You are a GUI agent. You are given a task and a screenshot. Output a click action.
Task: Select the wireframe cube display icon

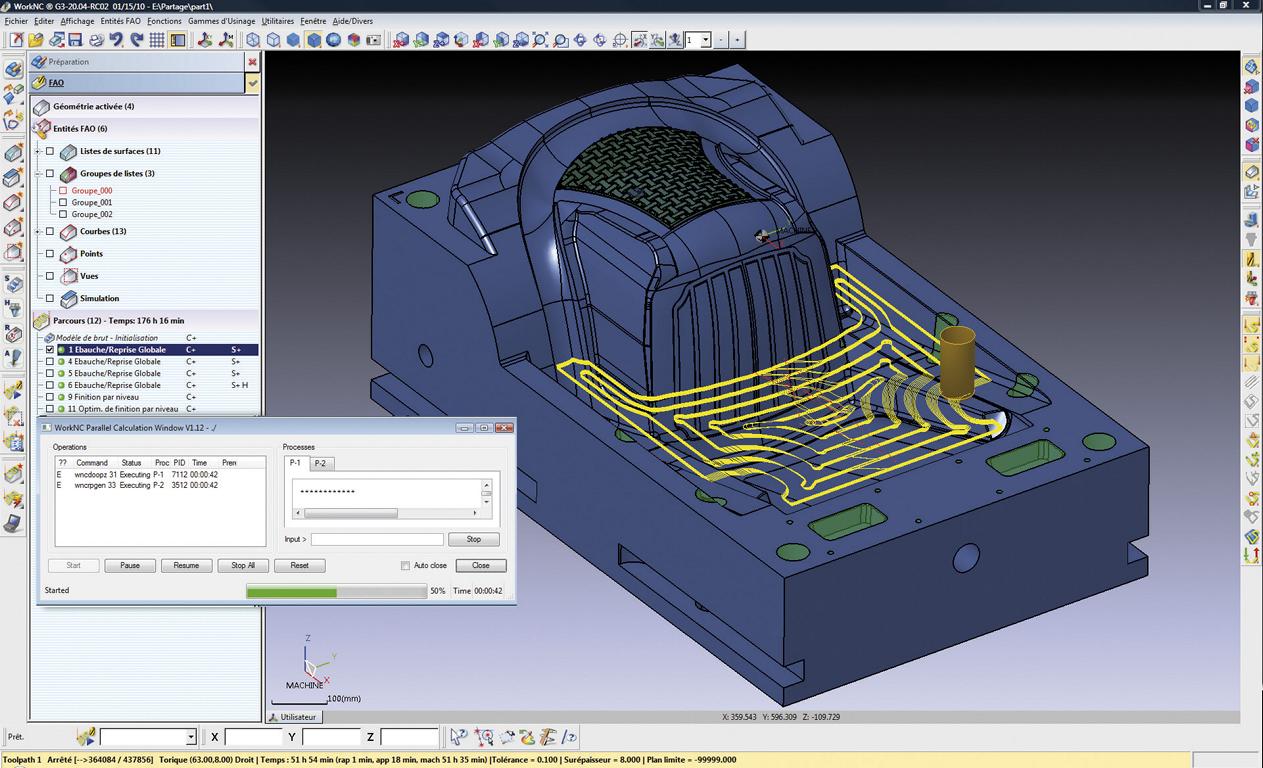(253, 40)
